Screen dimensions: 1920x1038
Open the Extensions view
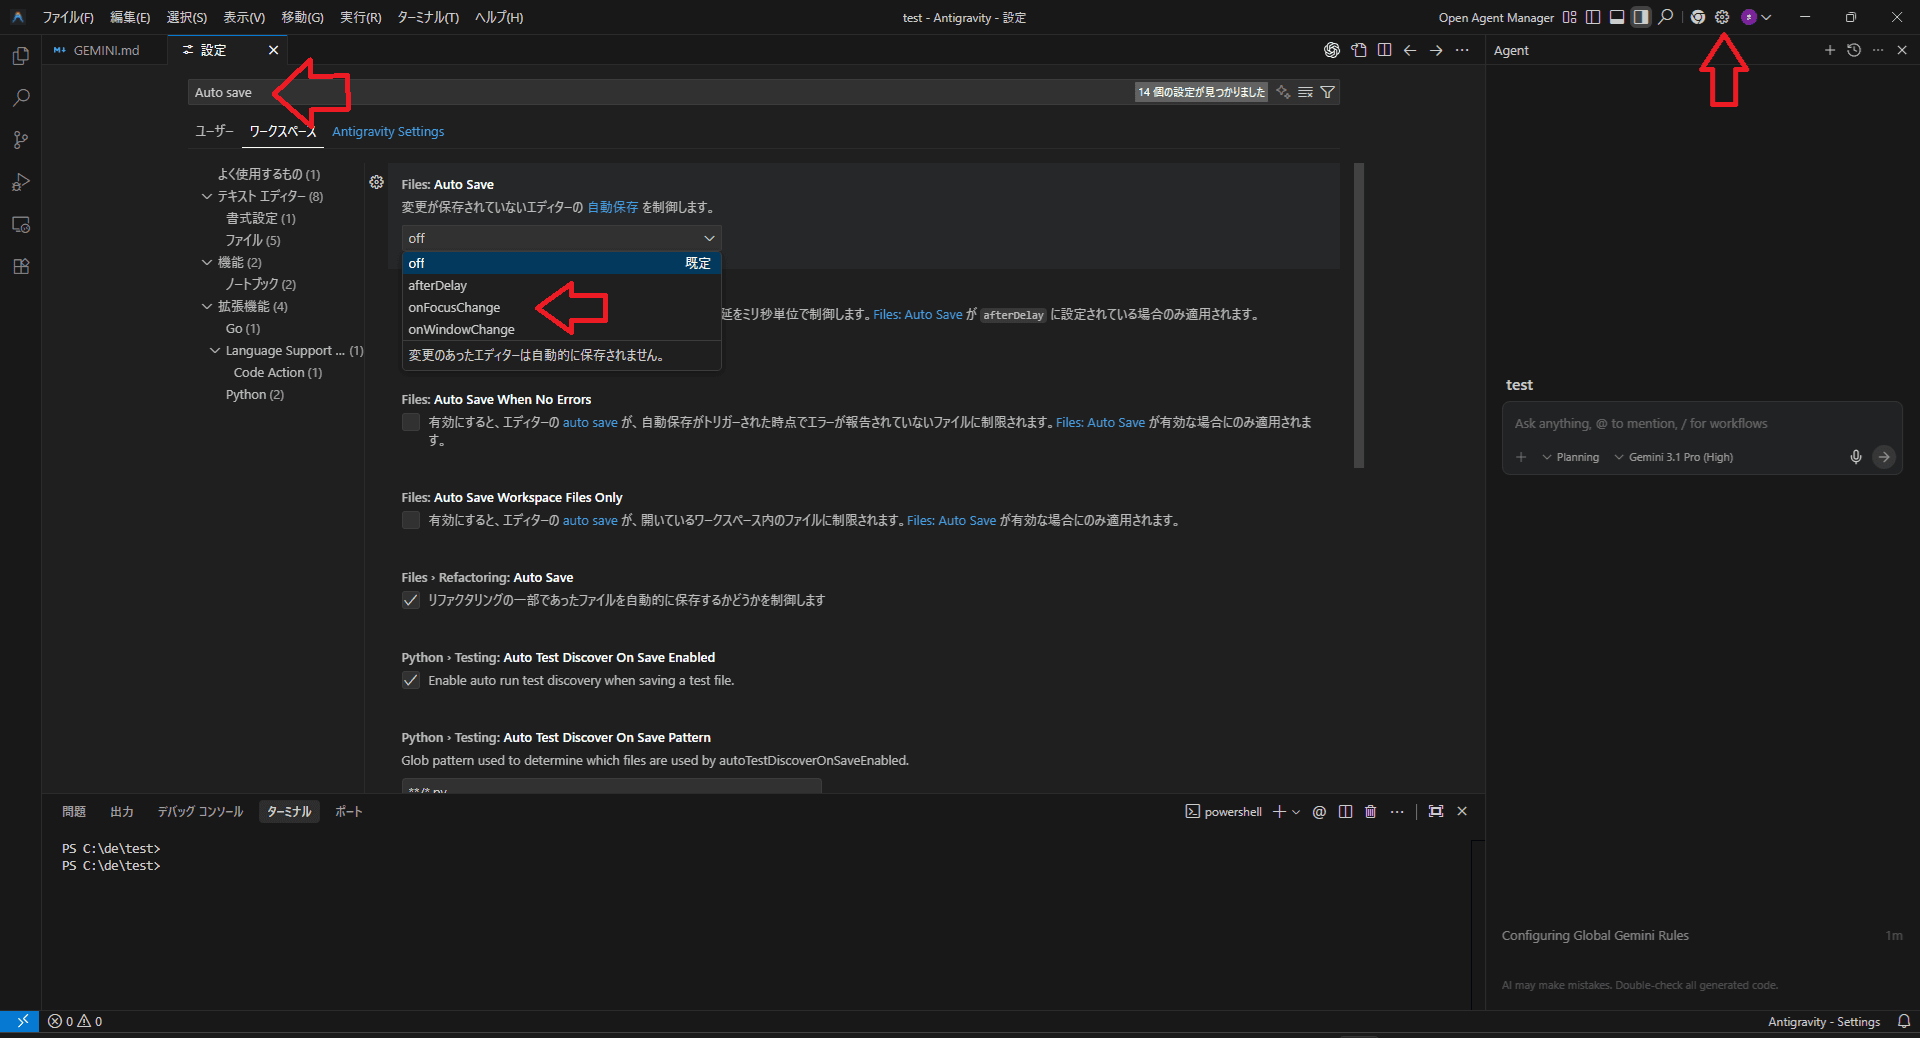[20, 267]
